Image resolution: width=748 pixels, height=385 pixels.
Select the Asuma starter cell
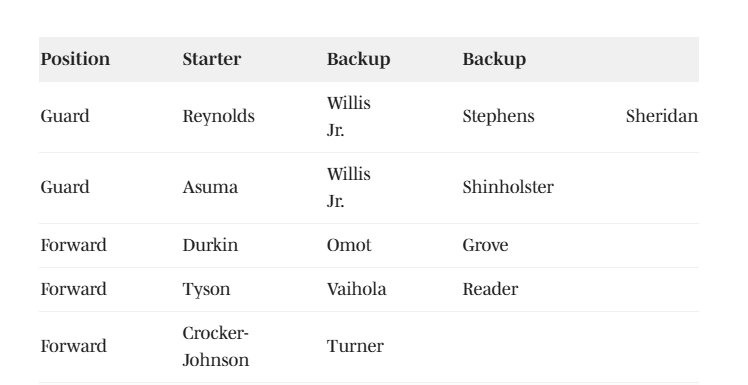(210, 187)
